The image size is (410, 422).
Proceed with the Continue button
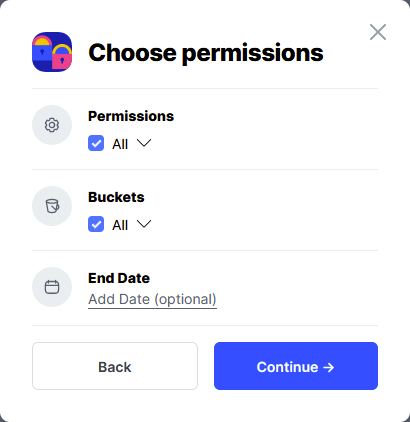[296, 366]
